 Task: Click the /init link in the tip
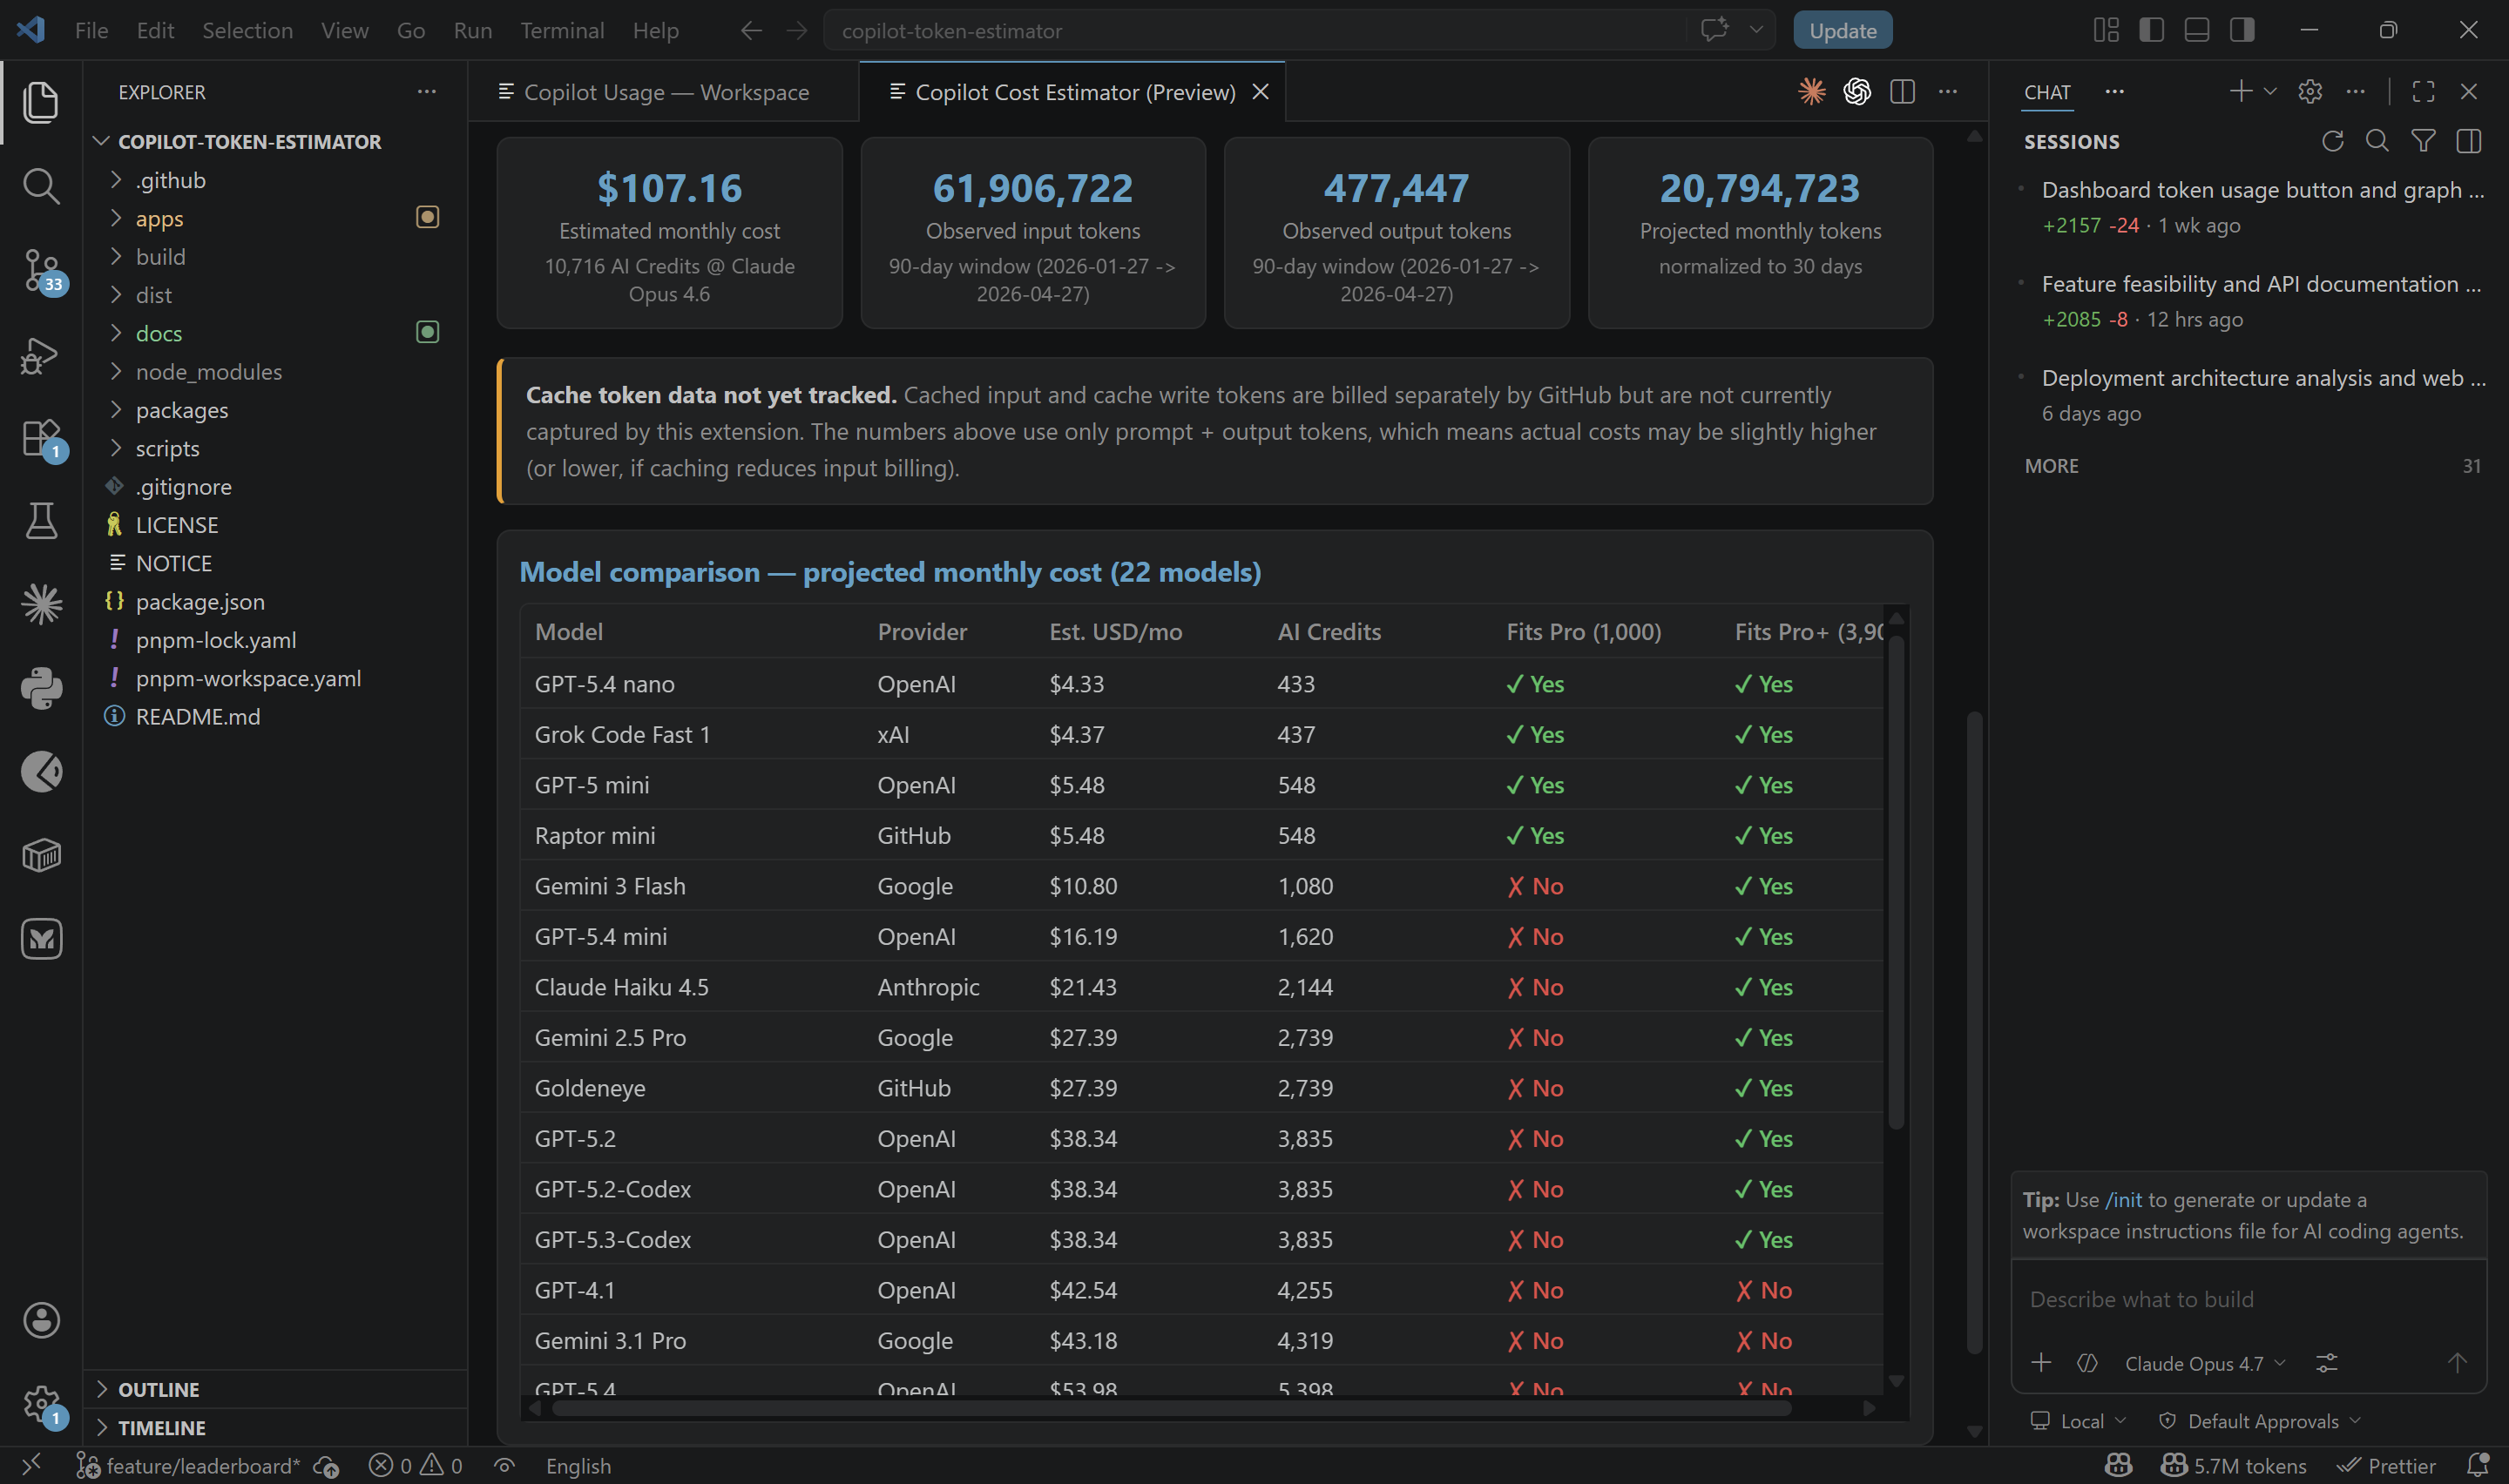click(x=2122, y=1199)
